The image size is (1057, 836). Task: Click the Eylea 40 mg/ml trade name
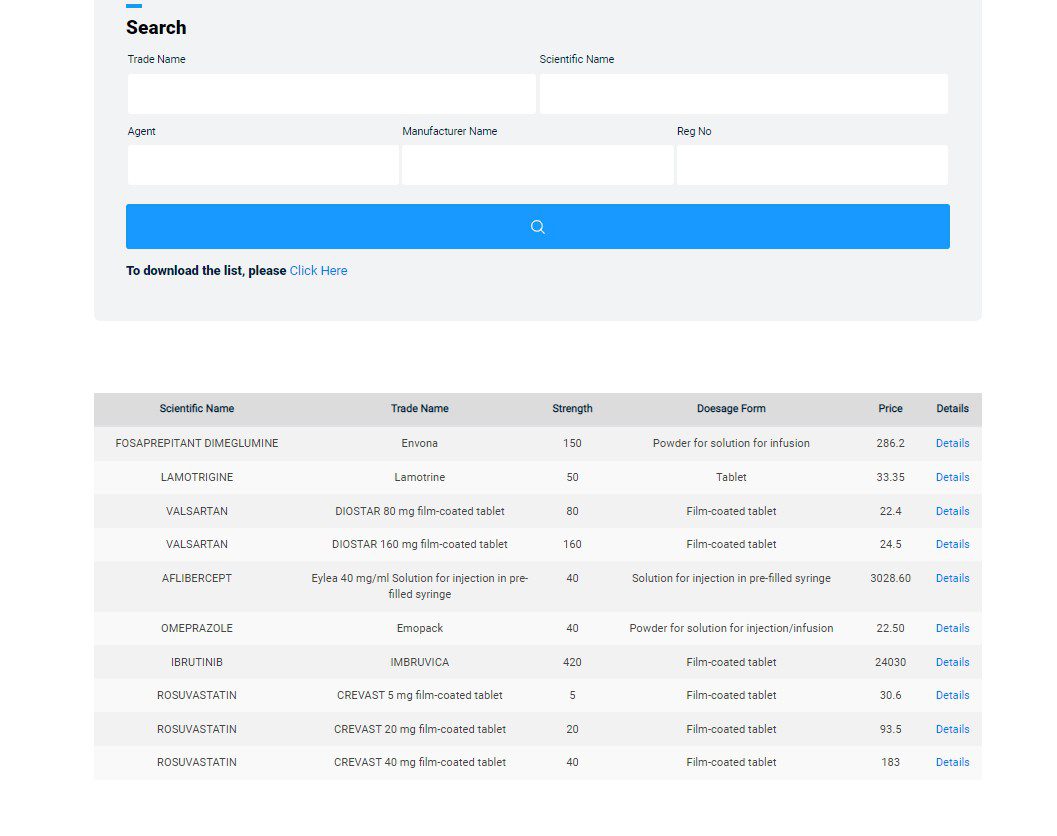[x=419, y=586]
